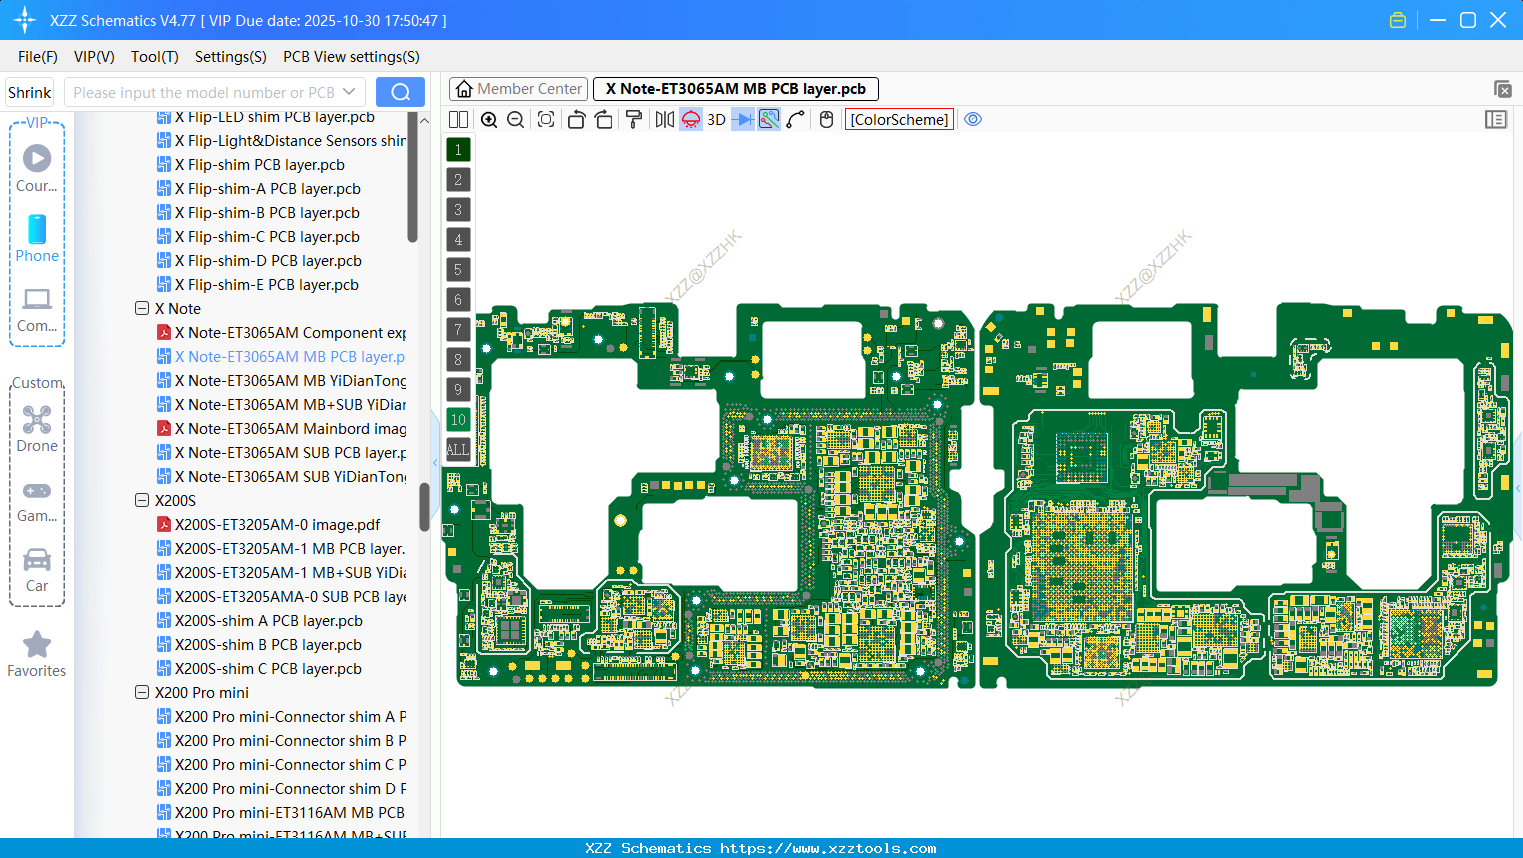Toggle the eye visibility icon beside ColorScheme
This screenshot has width=1523, height=858.
pyautogui.click(x=972, y=119)
